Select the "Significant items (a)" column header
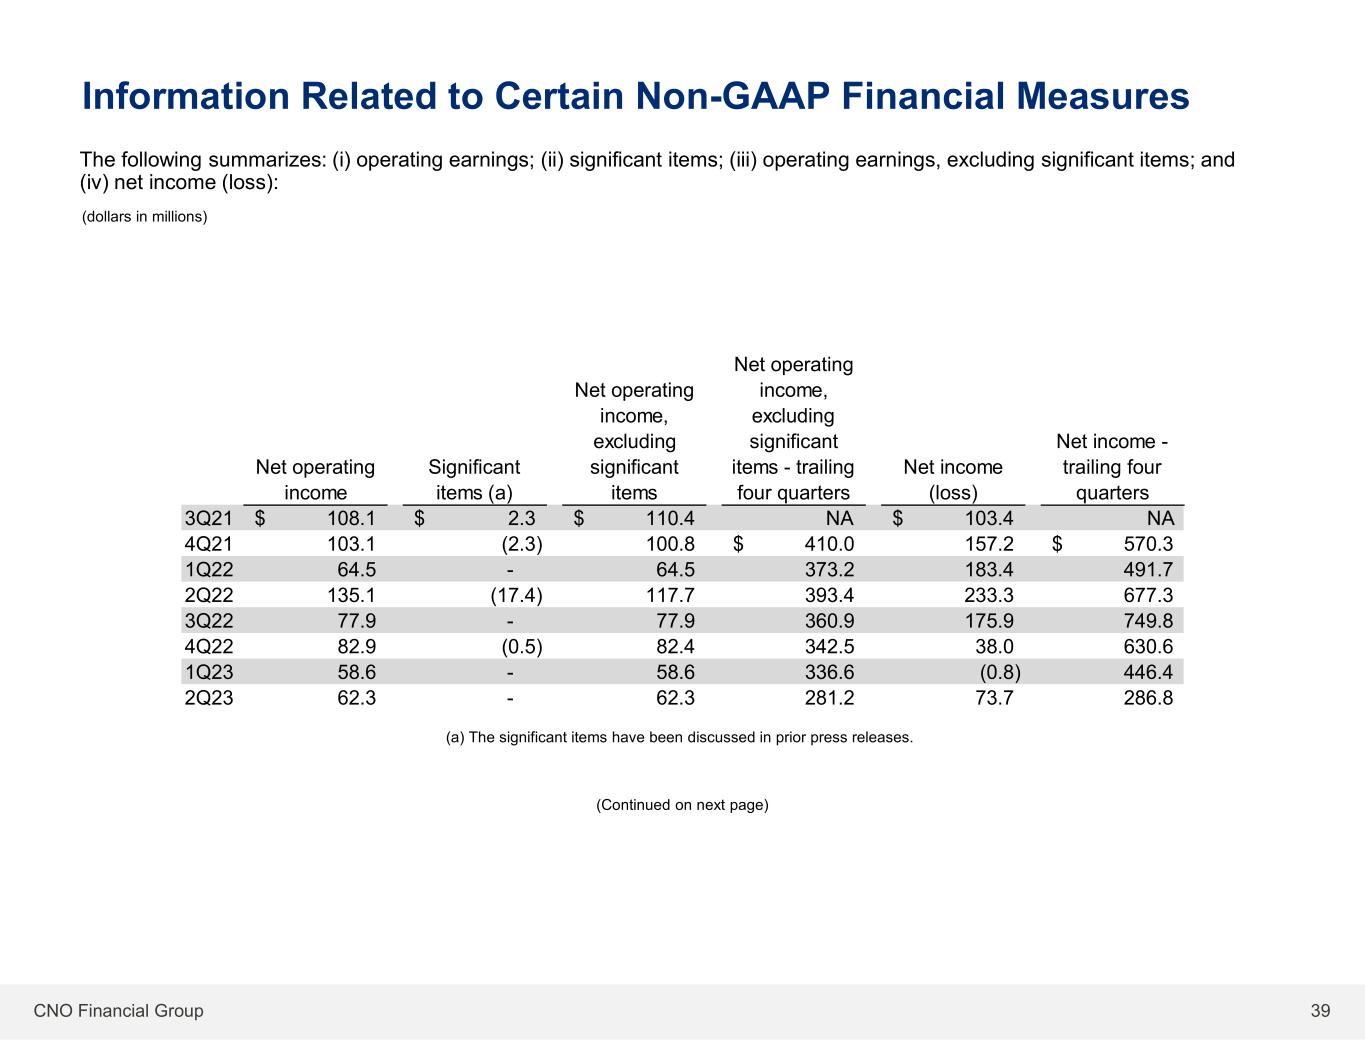Screen dimensions: 1365x1055 (474, 479)
